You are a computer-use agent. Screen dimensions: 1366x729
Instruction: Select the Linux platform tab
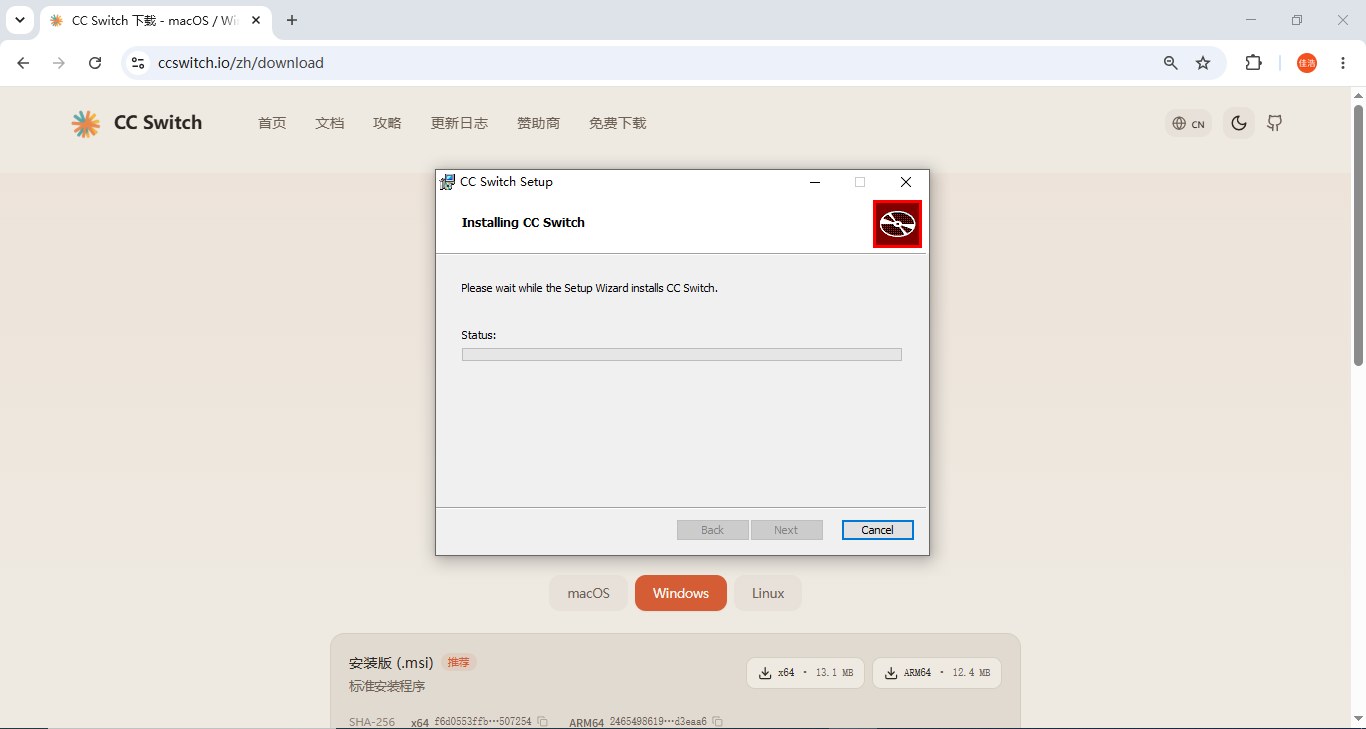(768, 593)
